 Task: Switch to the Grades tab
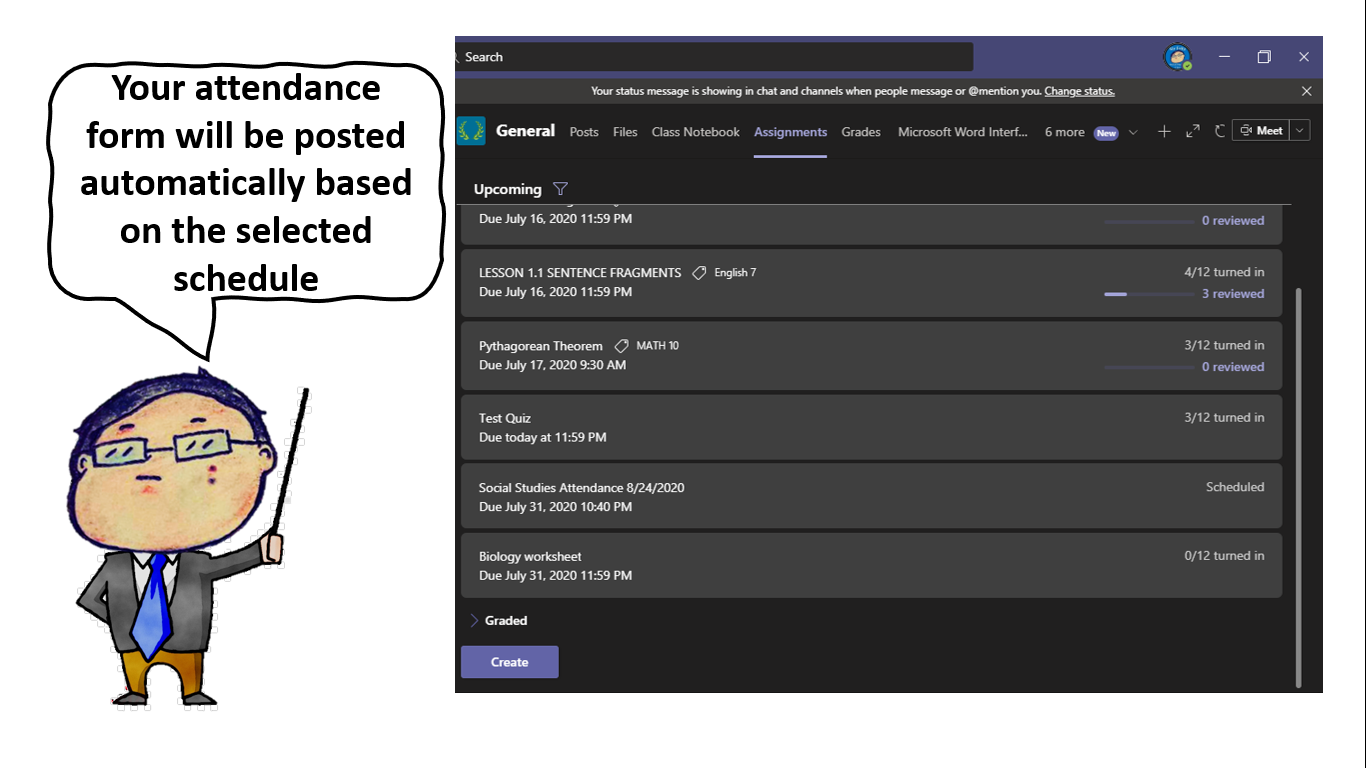click(x=860, y=131)
